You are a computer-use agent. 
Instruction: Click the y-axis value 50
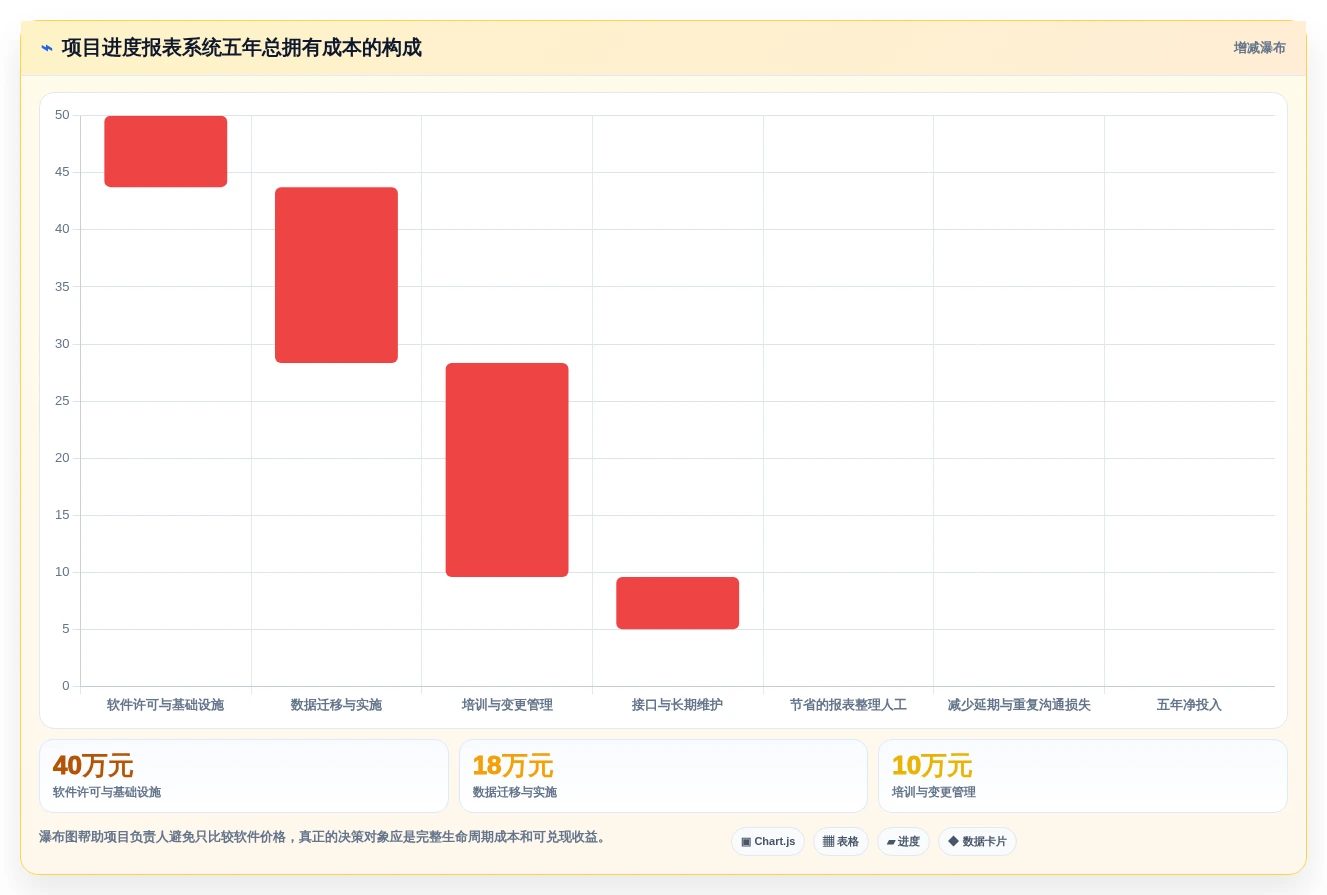(x=62, y=115)
